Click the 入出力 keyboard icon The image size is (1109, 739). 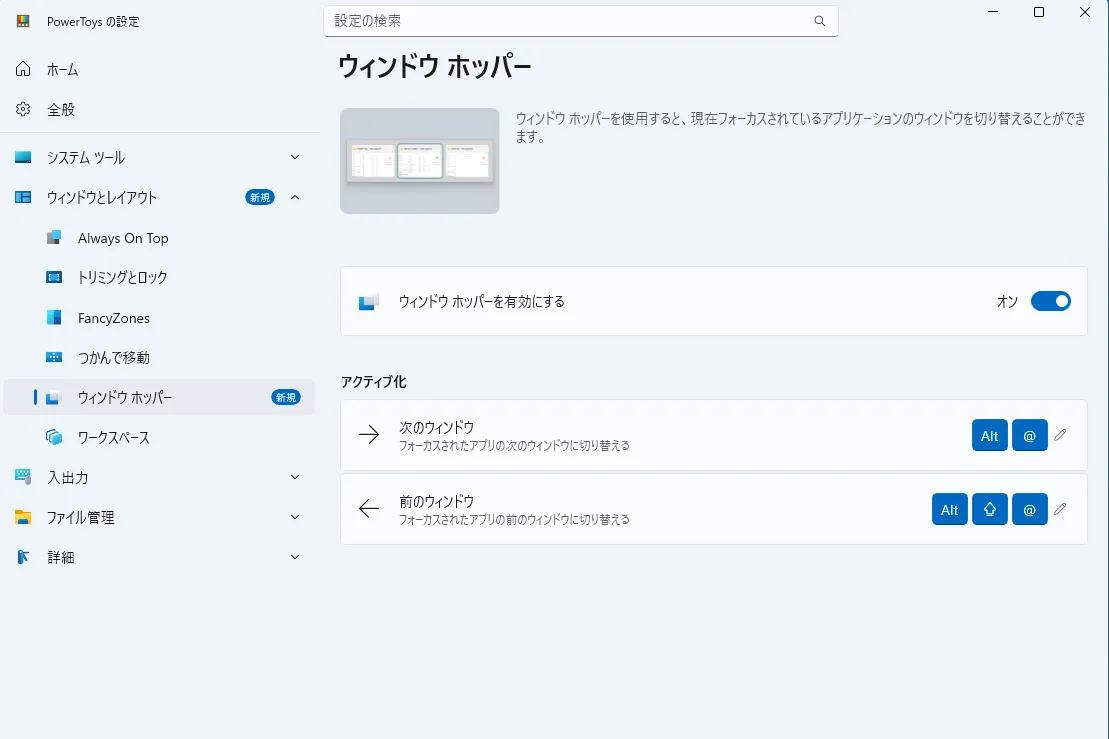[23, 477]
